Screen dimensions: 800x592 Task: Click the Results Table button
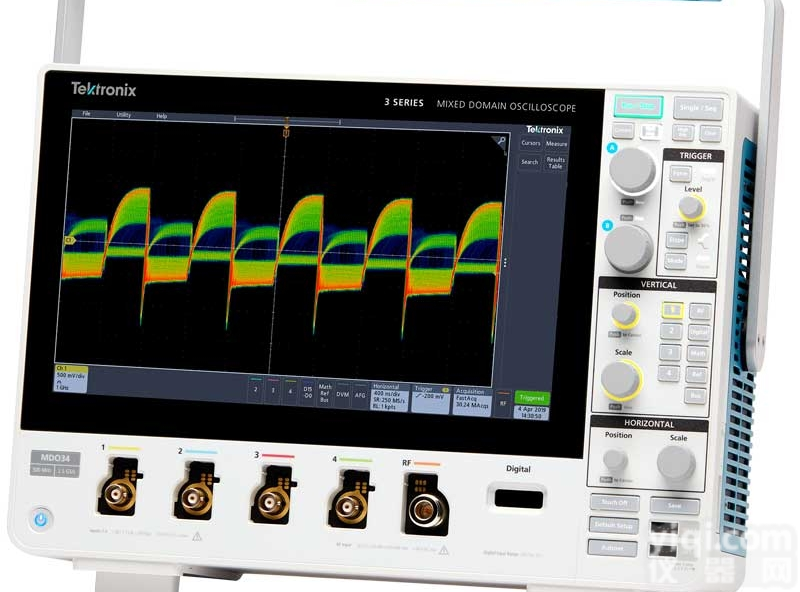pyautogui.click(x=555, y=163)
